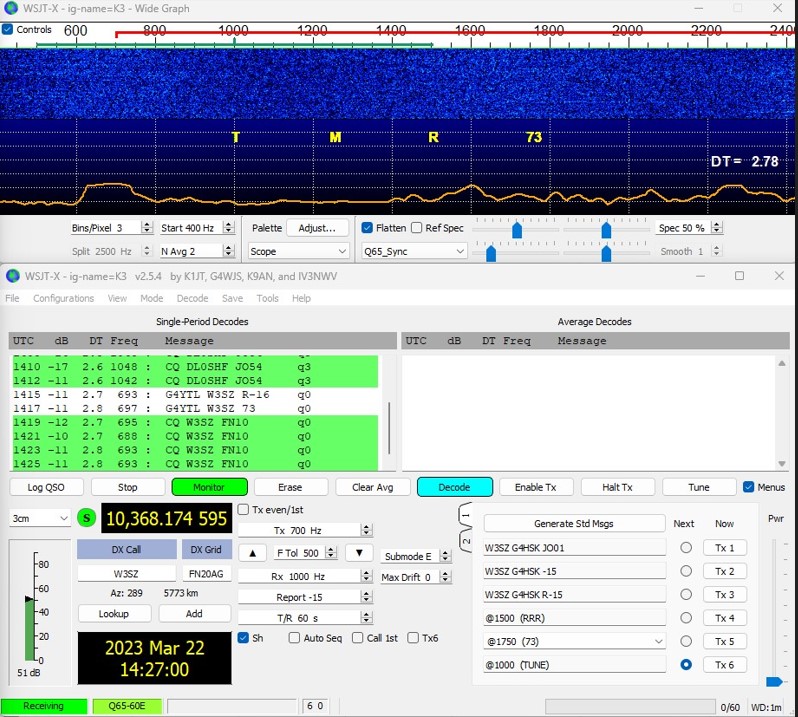Enable the Ref Spec checkbox

click(x=417, y=228)
